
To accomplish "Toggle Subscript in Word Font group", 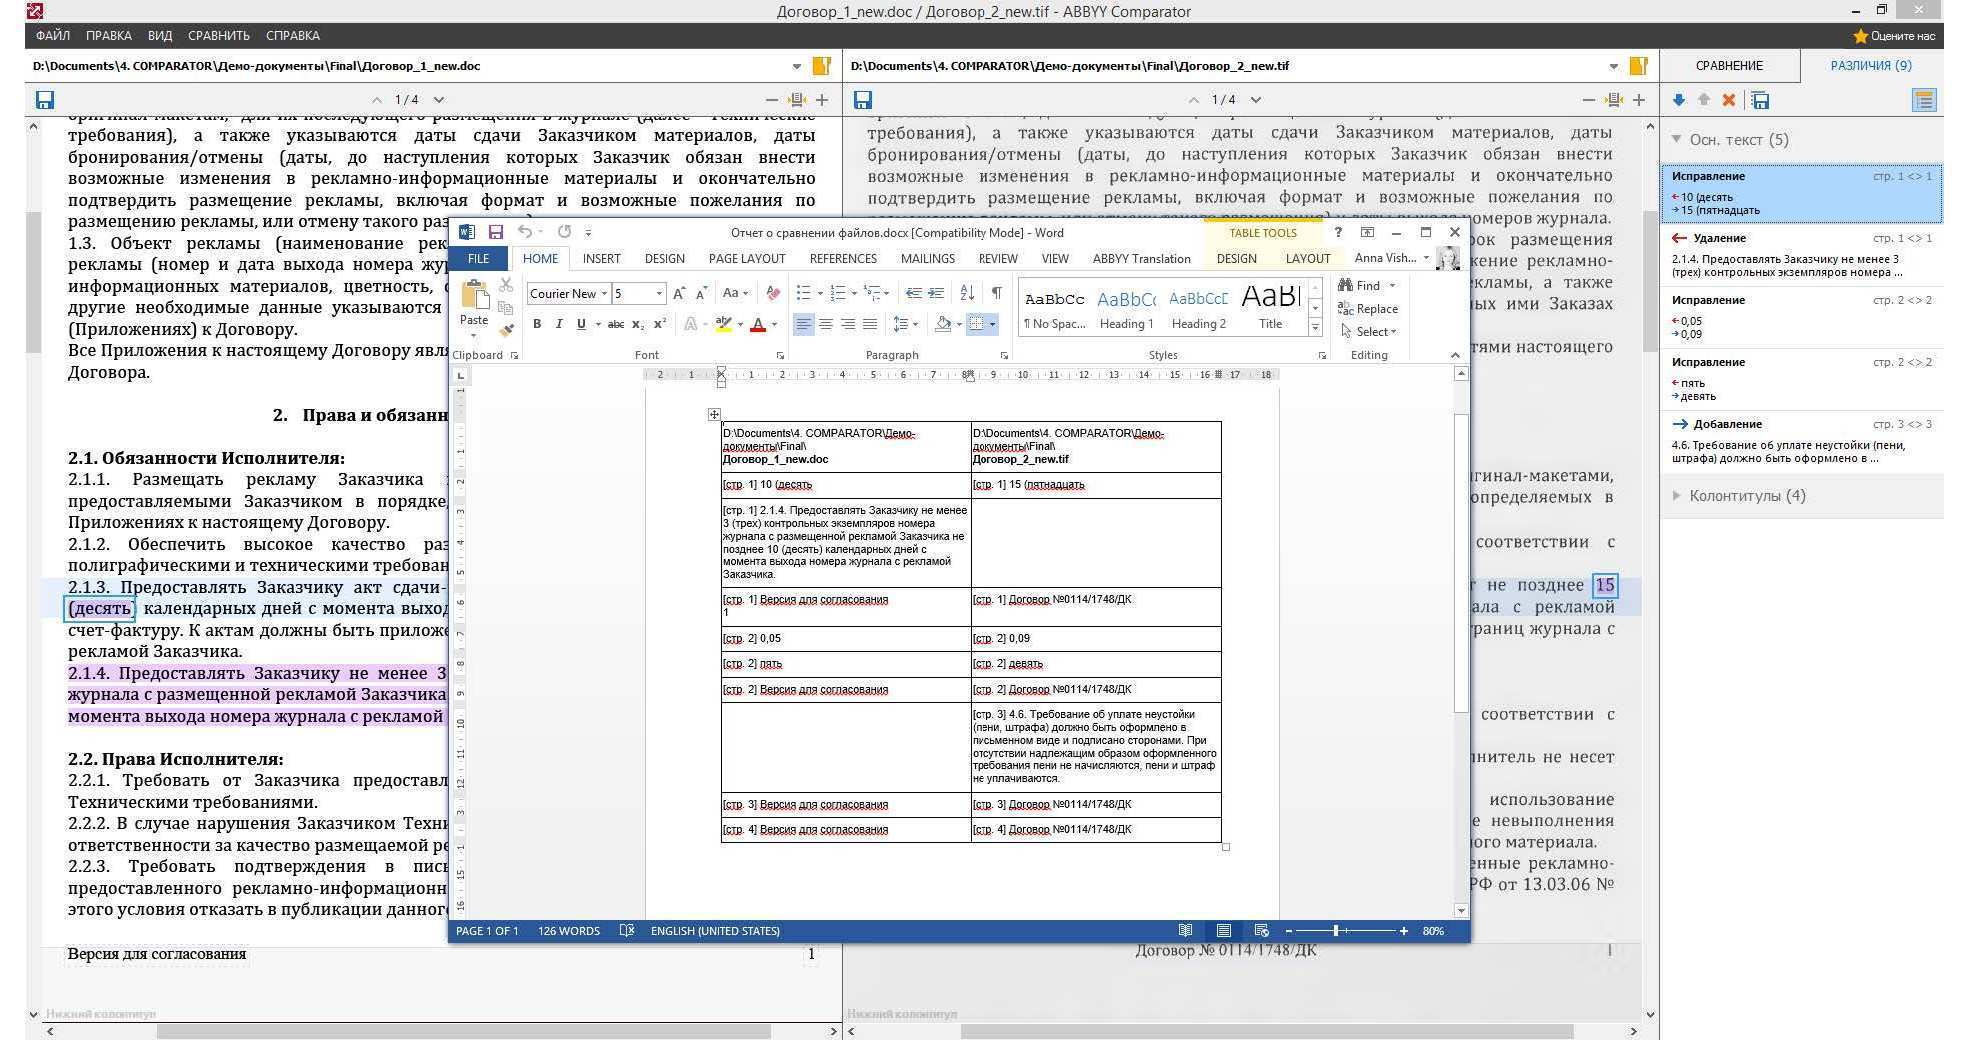I will 638,324.
